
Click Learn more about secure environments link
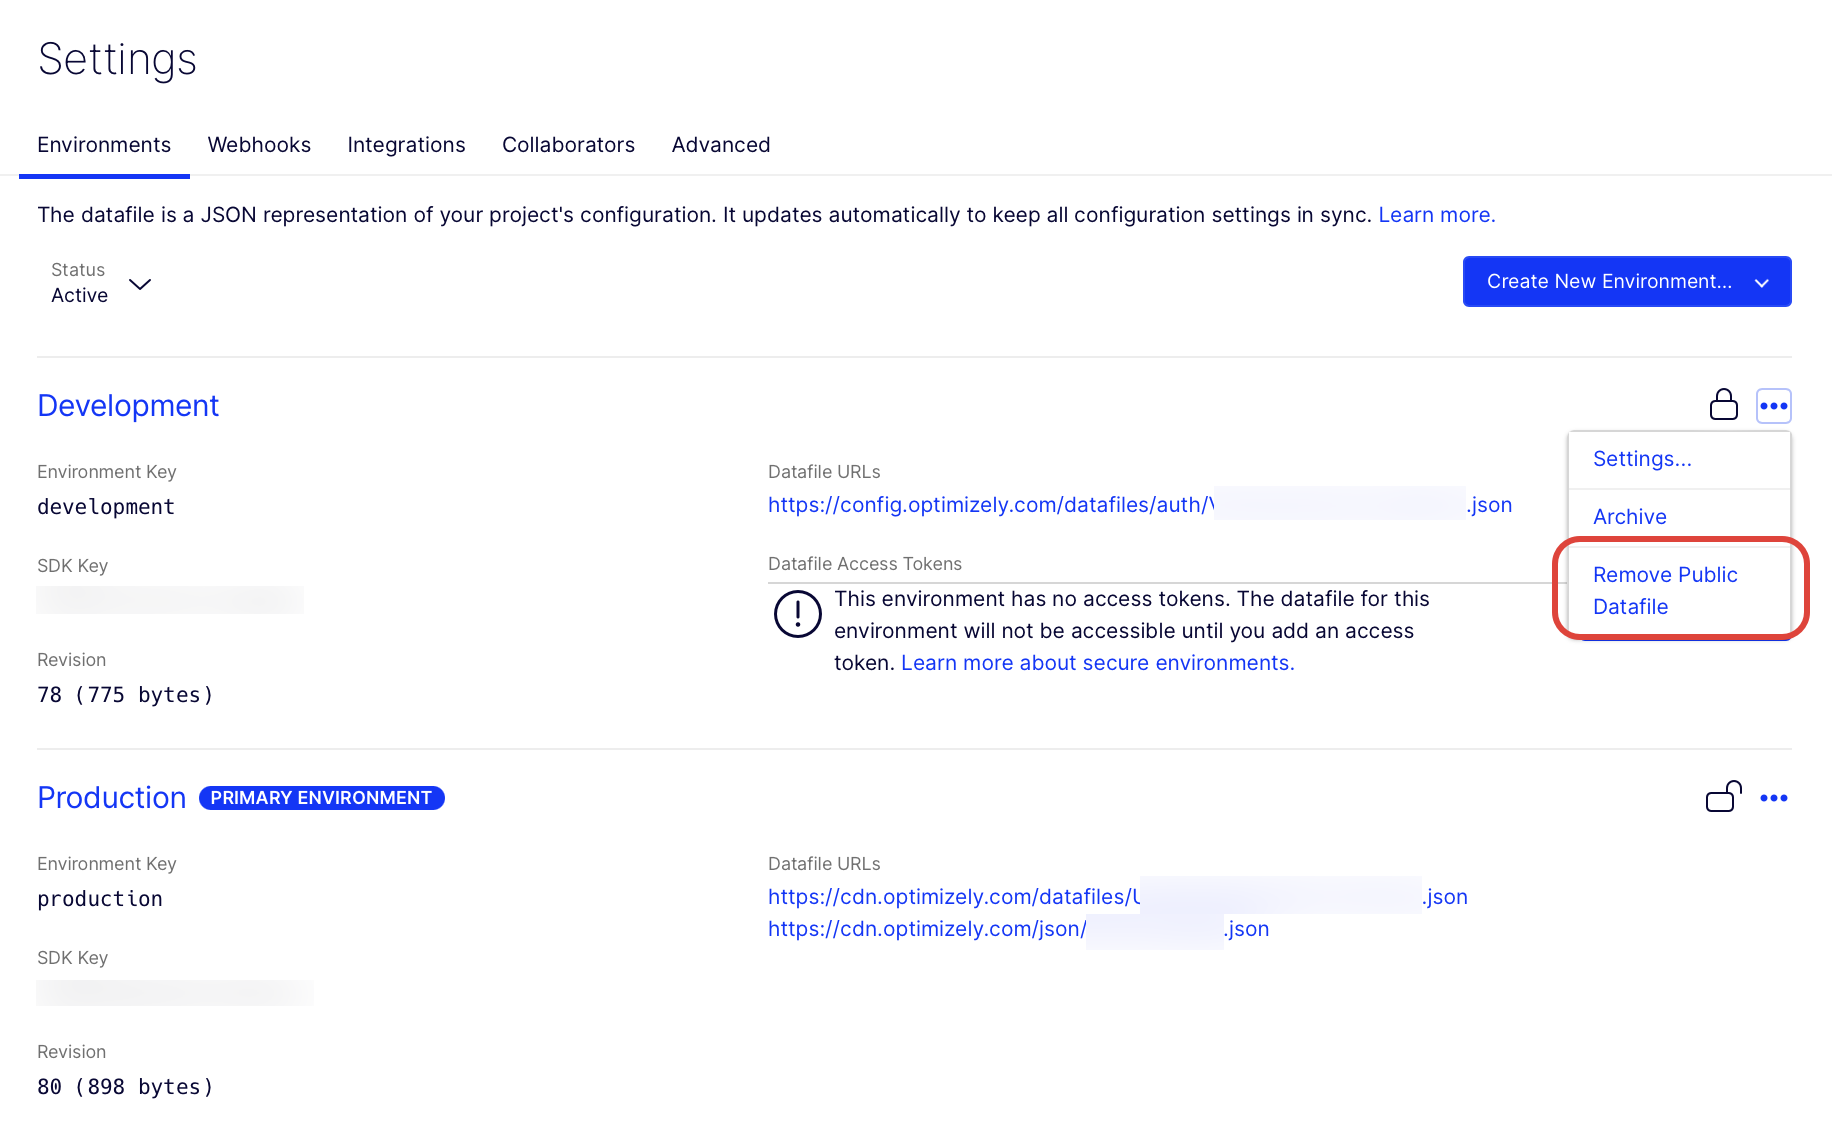pyautogui.click(x=1097, y=663)
